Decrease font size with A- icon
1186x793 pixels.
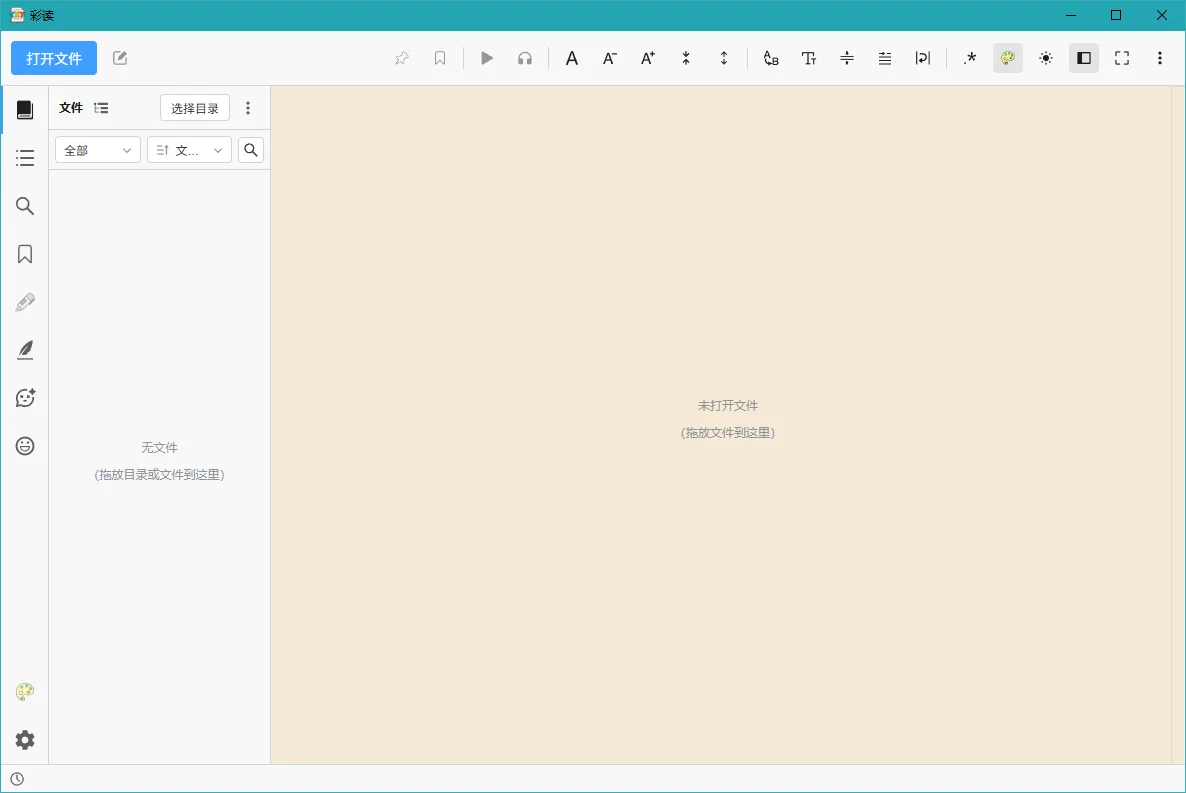click(x=610, y=58)
